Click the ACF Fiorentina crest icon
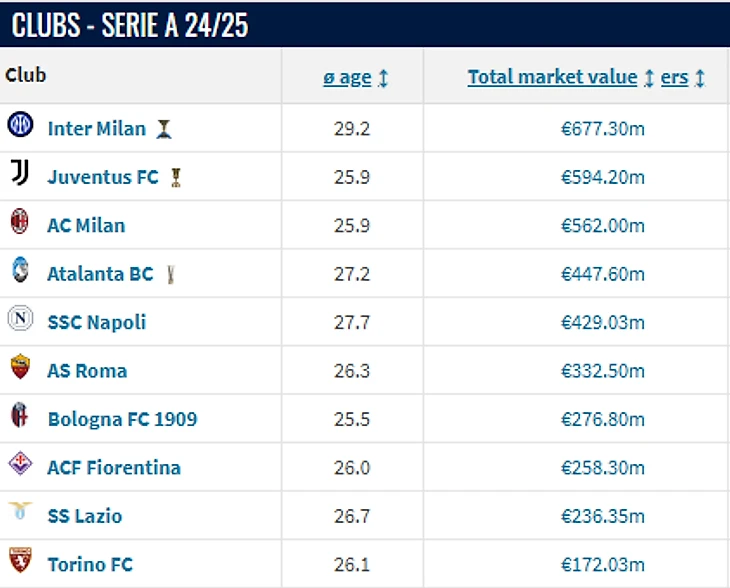The width and height of the screenshot is (730, 588). coord(20,465)
